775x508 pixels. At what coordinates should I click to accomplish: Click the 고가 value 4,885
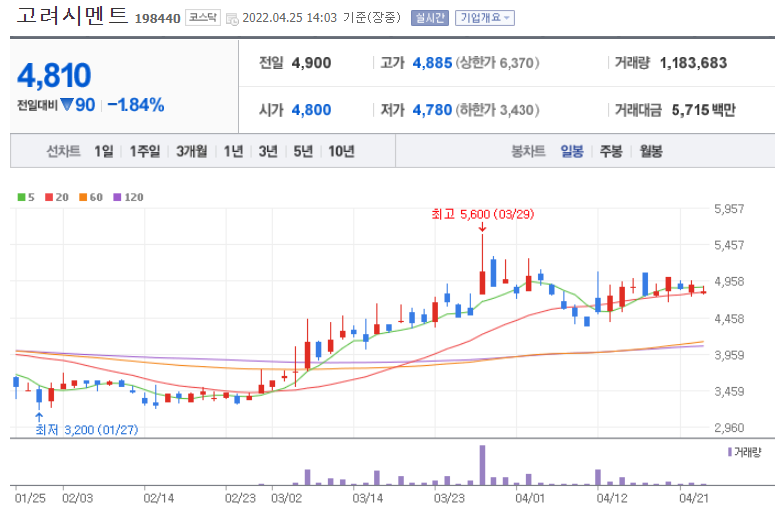[x=432, y=63]
